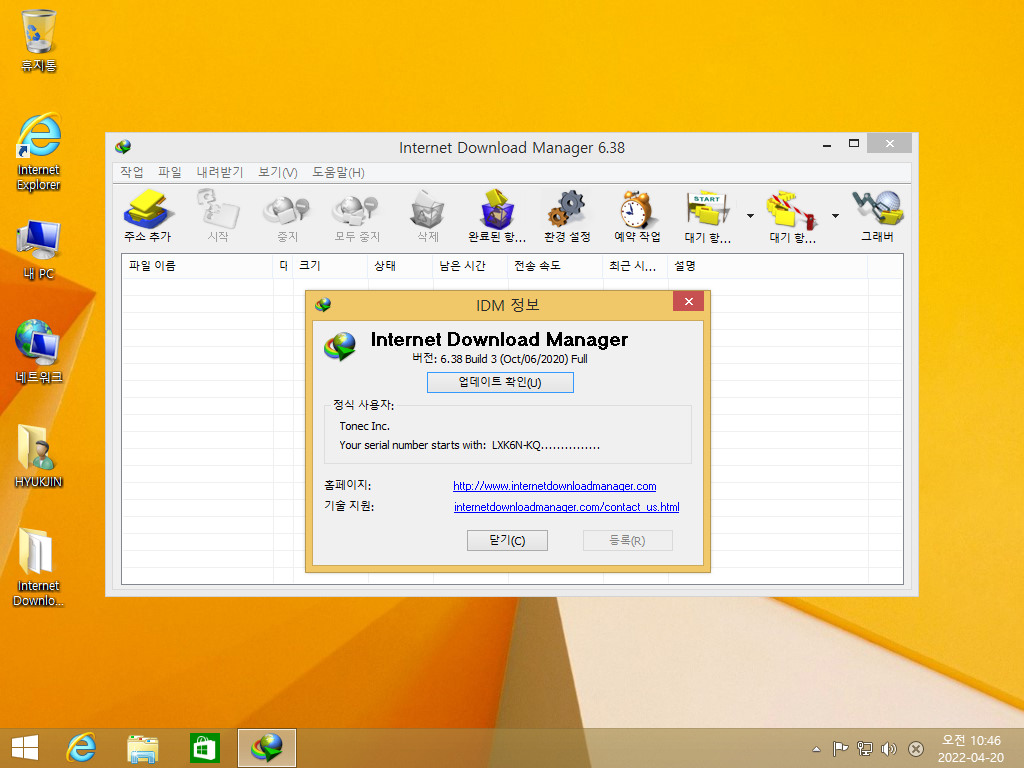Sort by the 남은 시간 column header

point(470,266)
